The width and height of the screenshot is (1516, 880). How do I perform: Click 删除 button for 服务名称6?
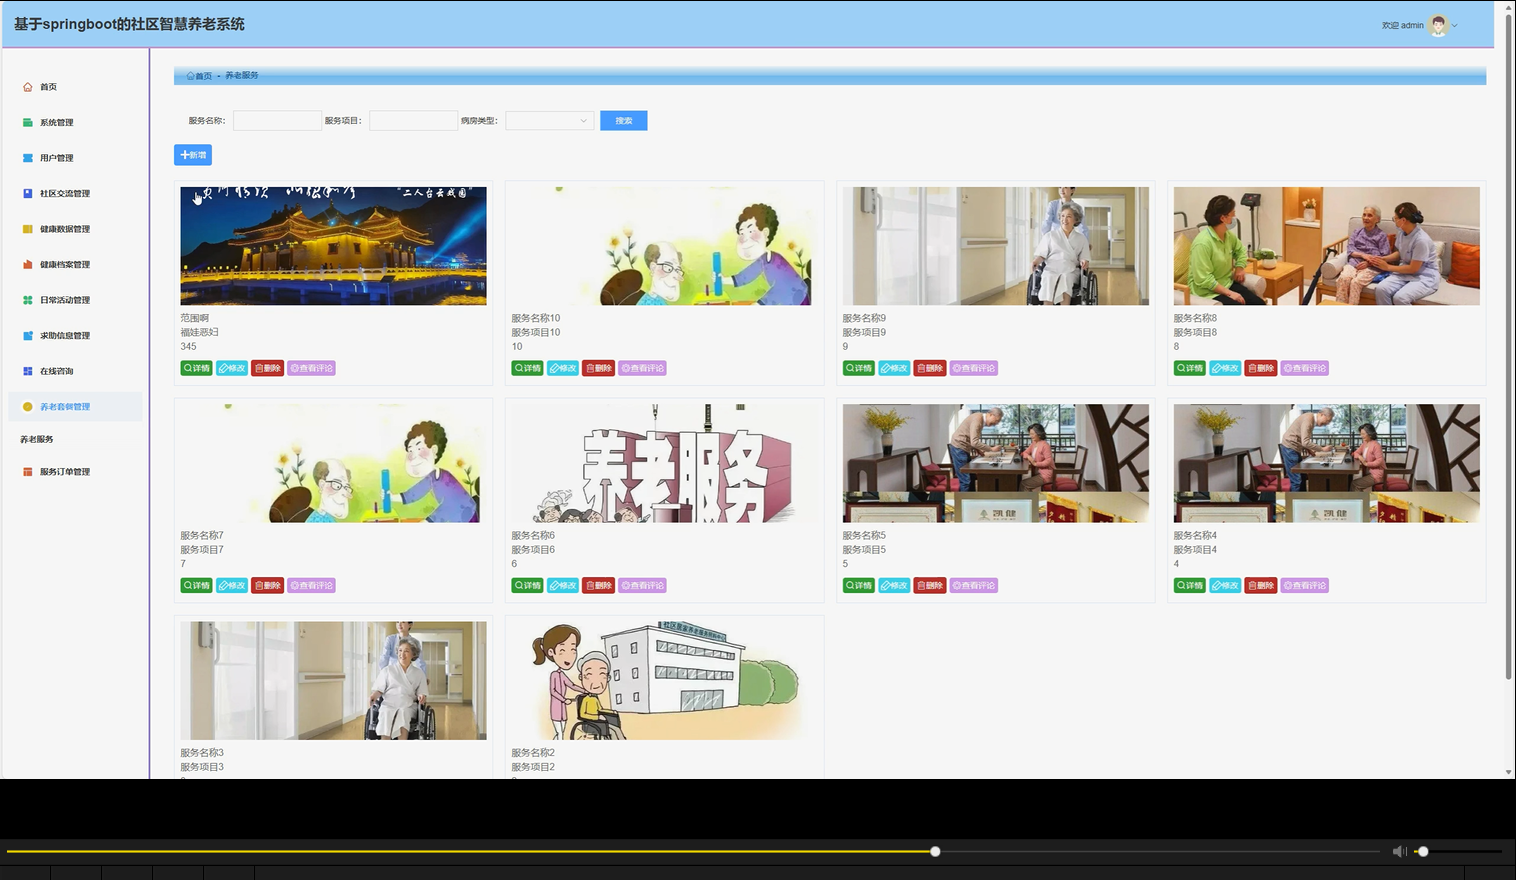click(598, 586)
